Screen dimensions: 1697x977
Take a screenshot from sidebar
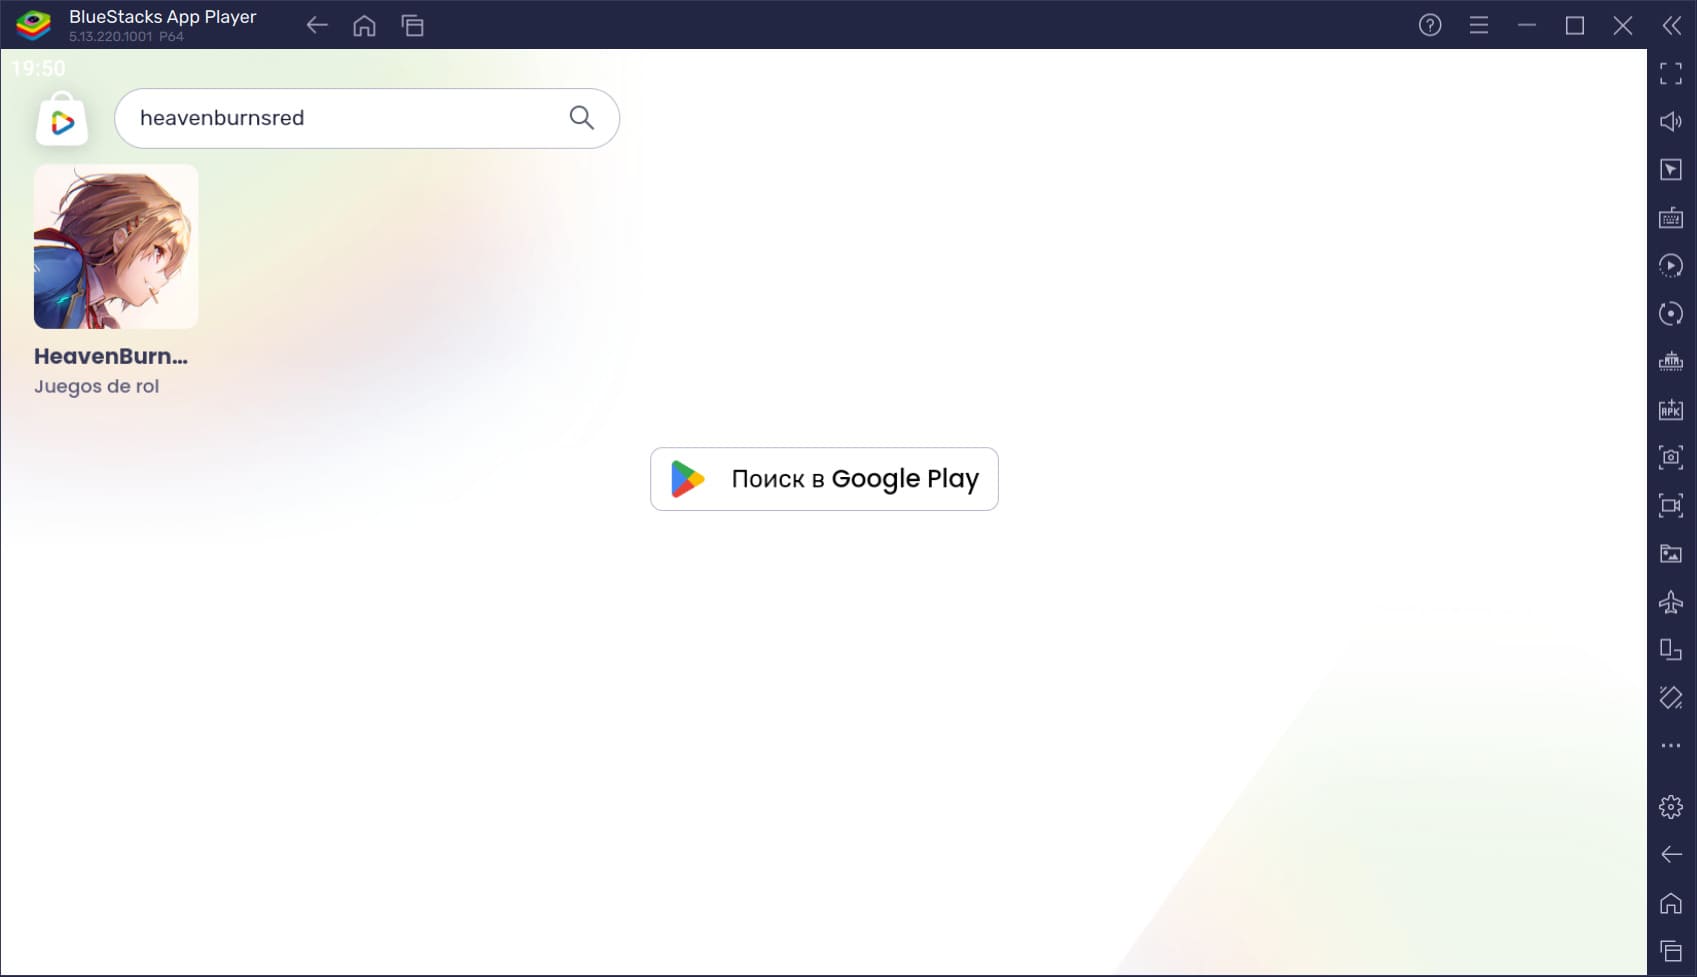pos(1671,457)
